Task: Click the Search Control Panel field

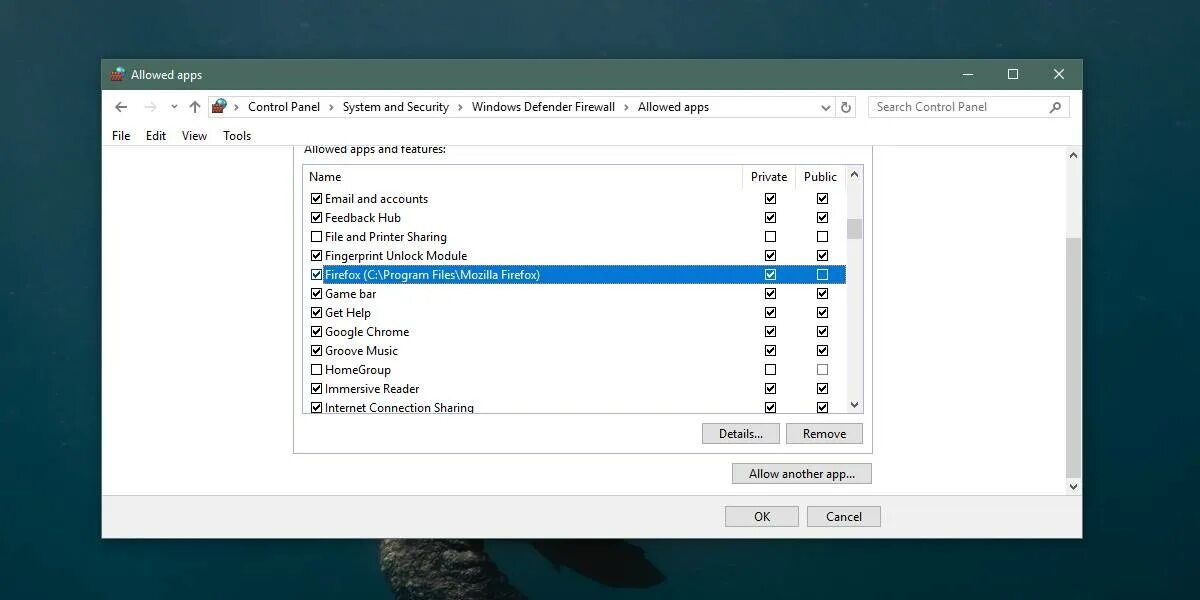Action: click(x=968, y=107)
